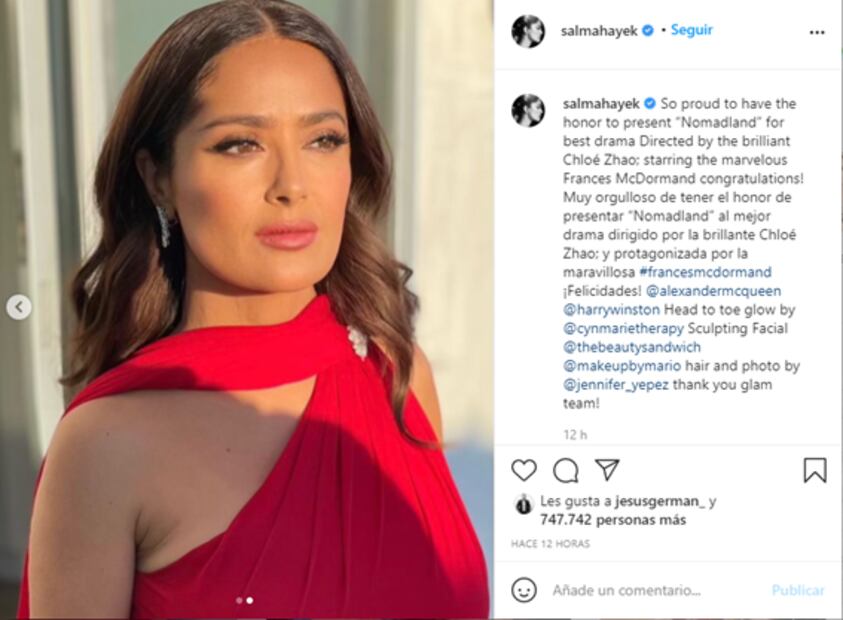Share the post using paper plane icon
843x620 pixels.
(x=608, y=469)
